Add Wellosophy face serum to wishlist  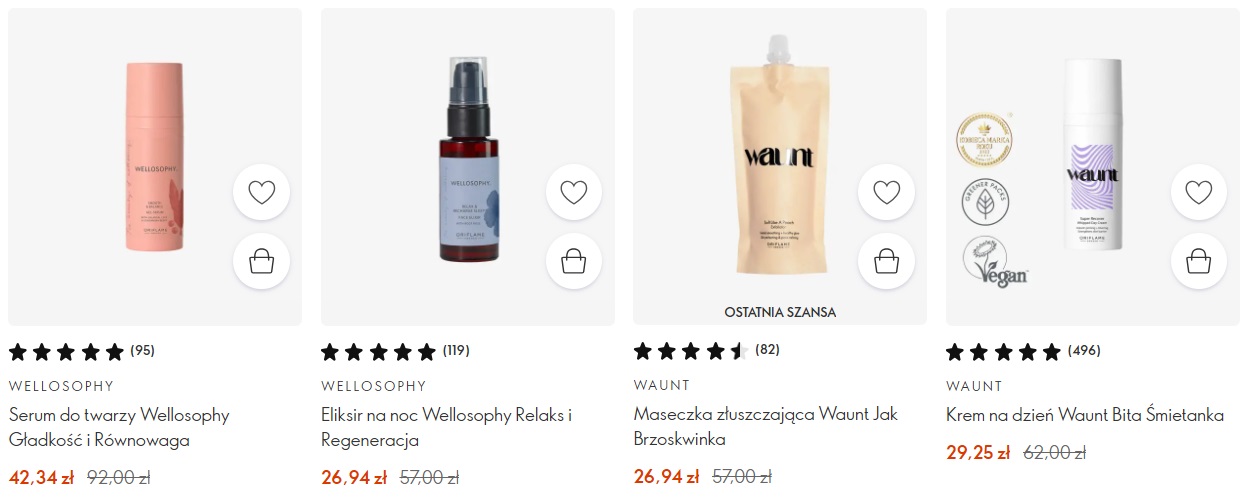(x=261, y=192)
